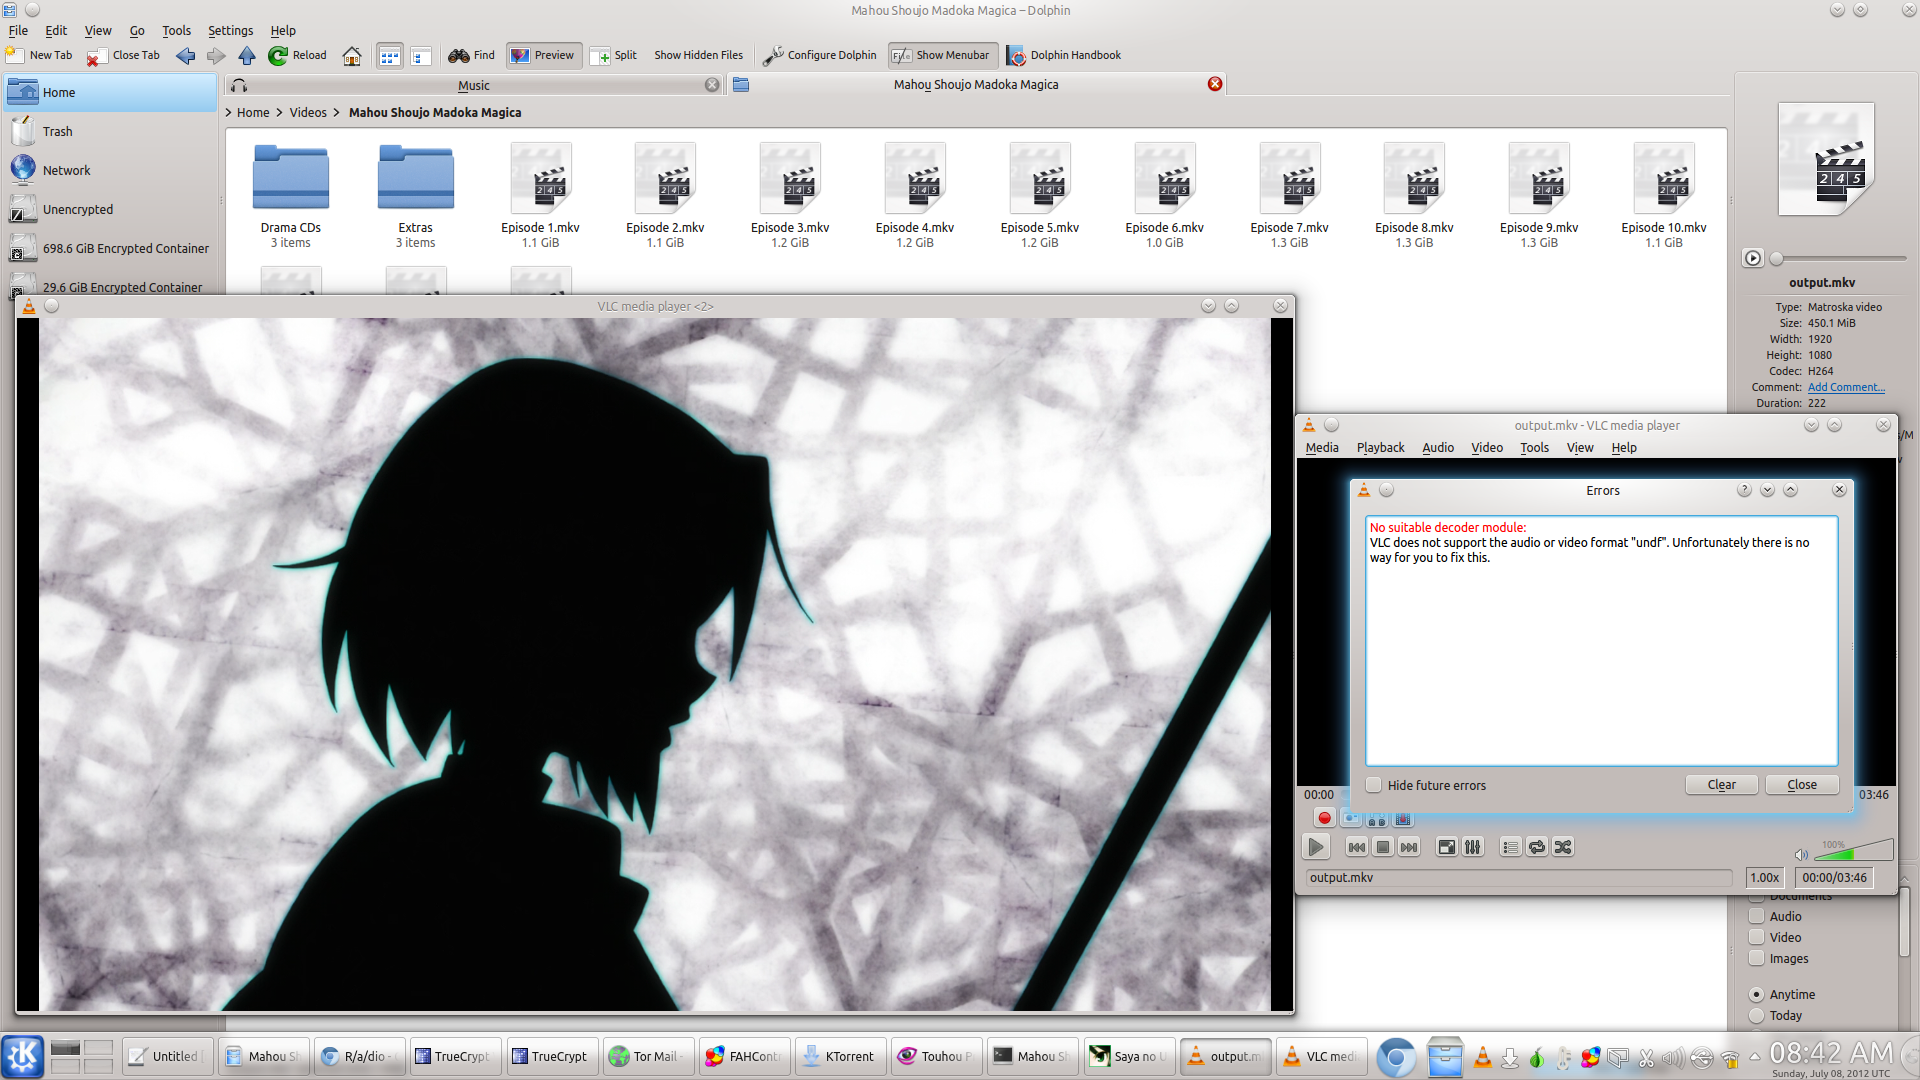Open VLC extended settings equalizer icon
The width and height of the screenshot is (1920, 1080).
[x=1473, y=847]
